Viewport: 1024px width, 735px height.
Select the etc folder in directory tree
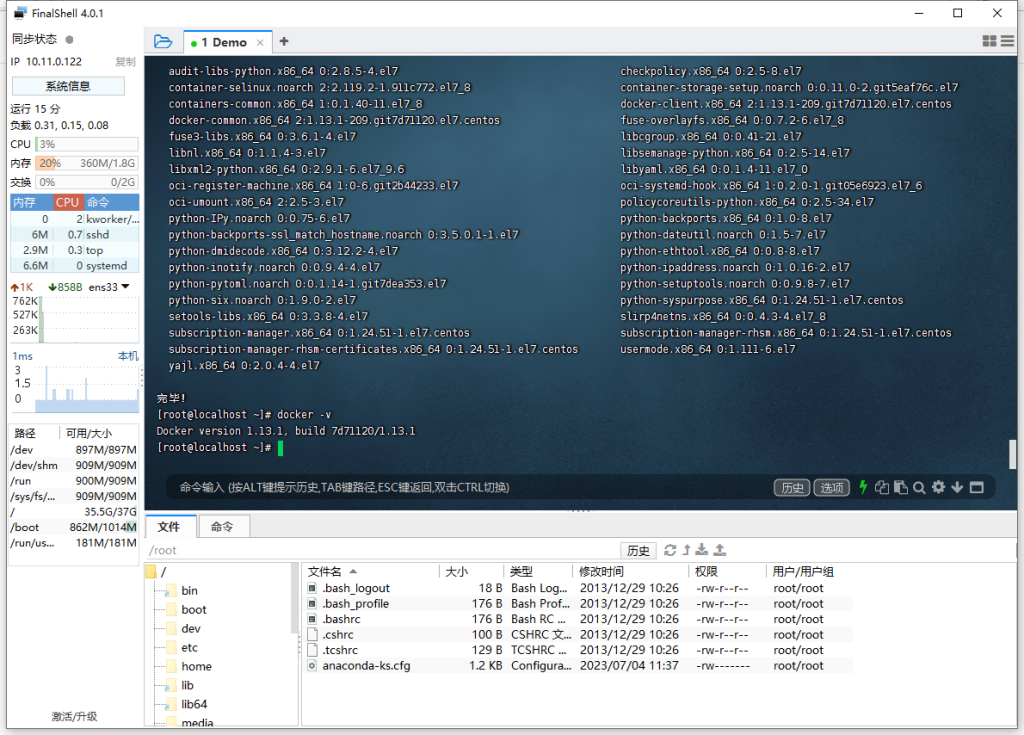coord(189,647)
